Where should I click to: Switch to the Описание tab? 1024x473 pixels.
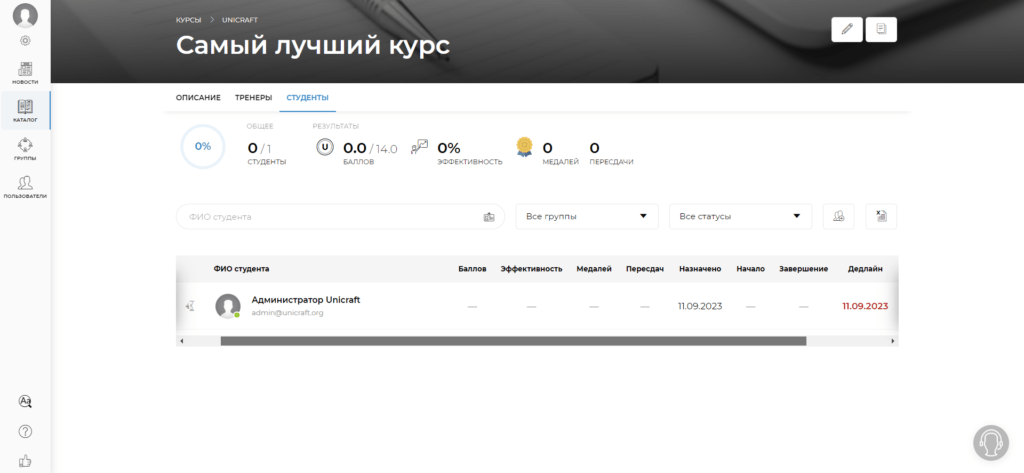tap(198, 97)
